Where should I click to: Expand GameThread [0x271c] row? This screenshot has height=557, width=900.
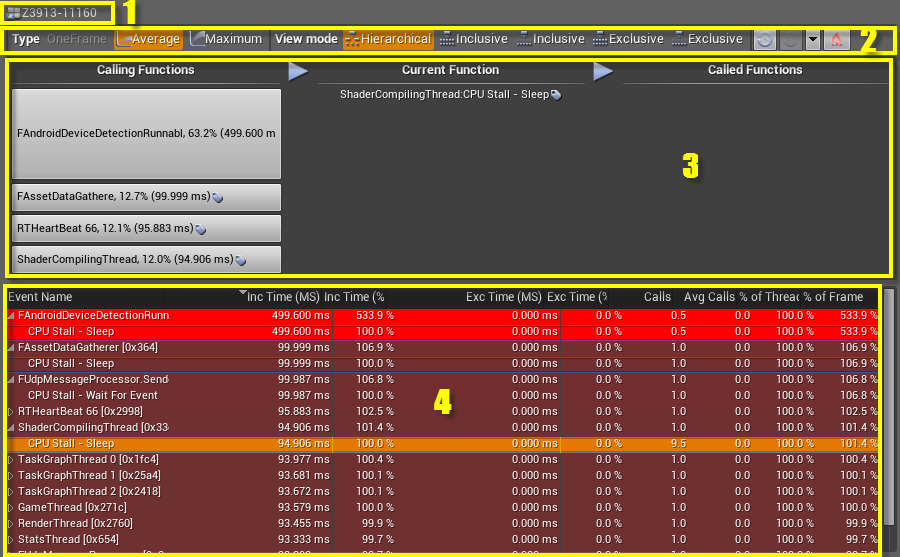click(x=11, y=508)
